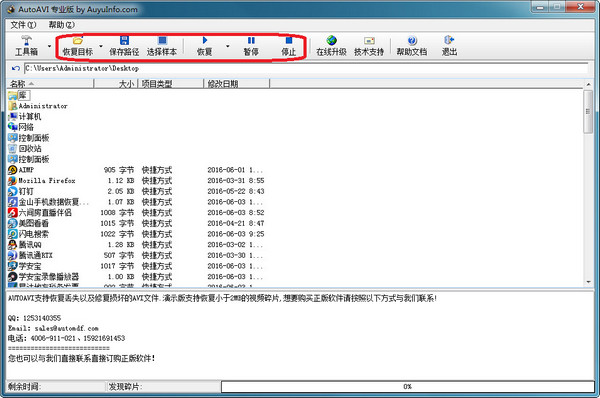Click the back arrow beside the path field
600x398 pixels.
16,69
